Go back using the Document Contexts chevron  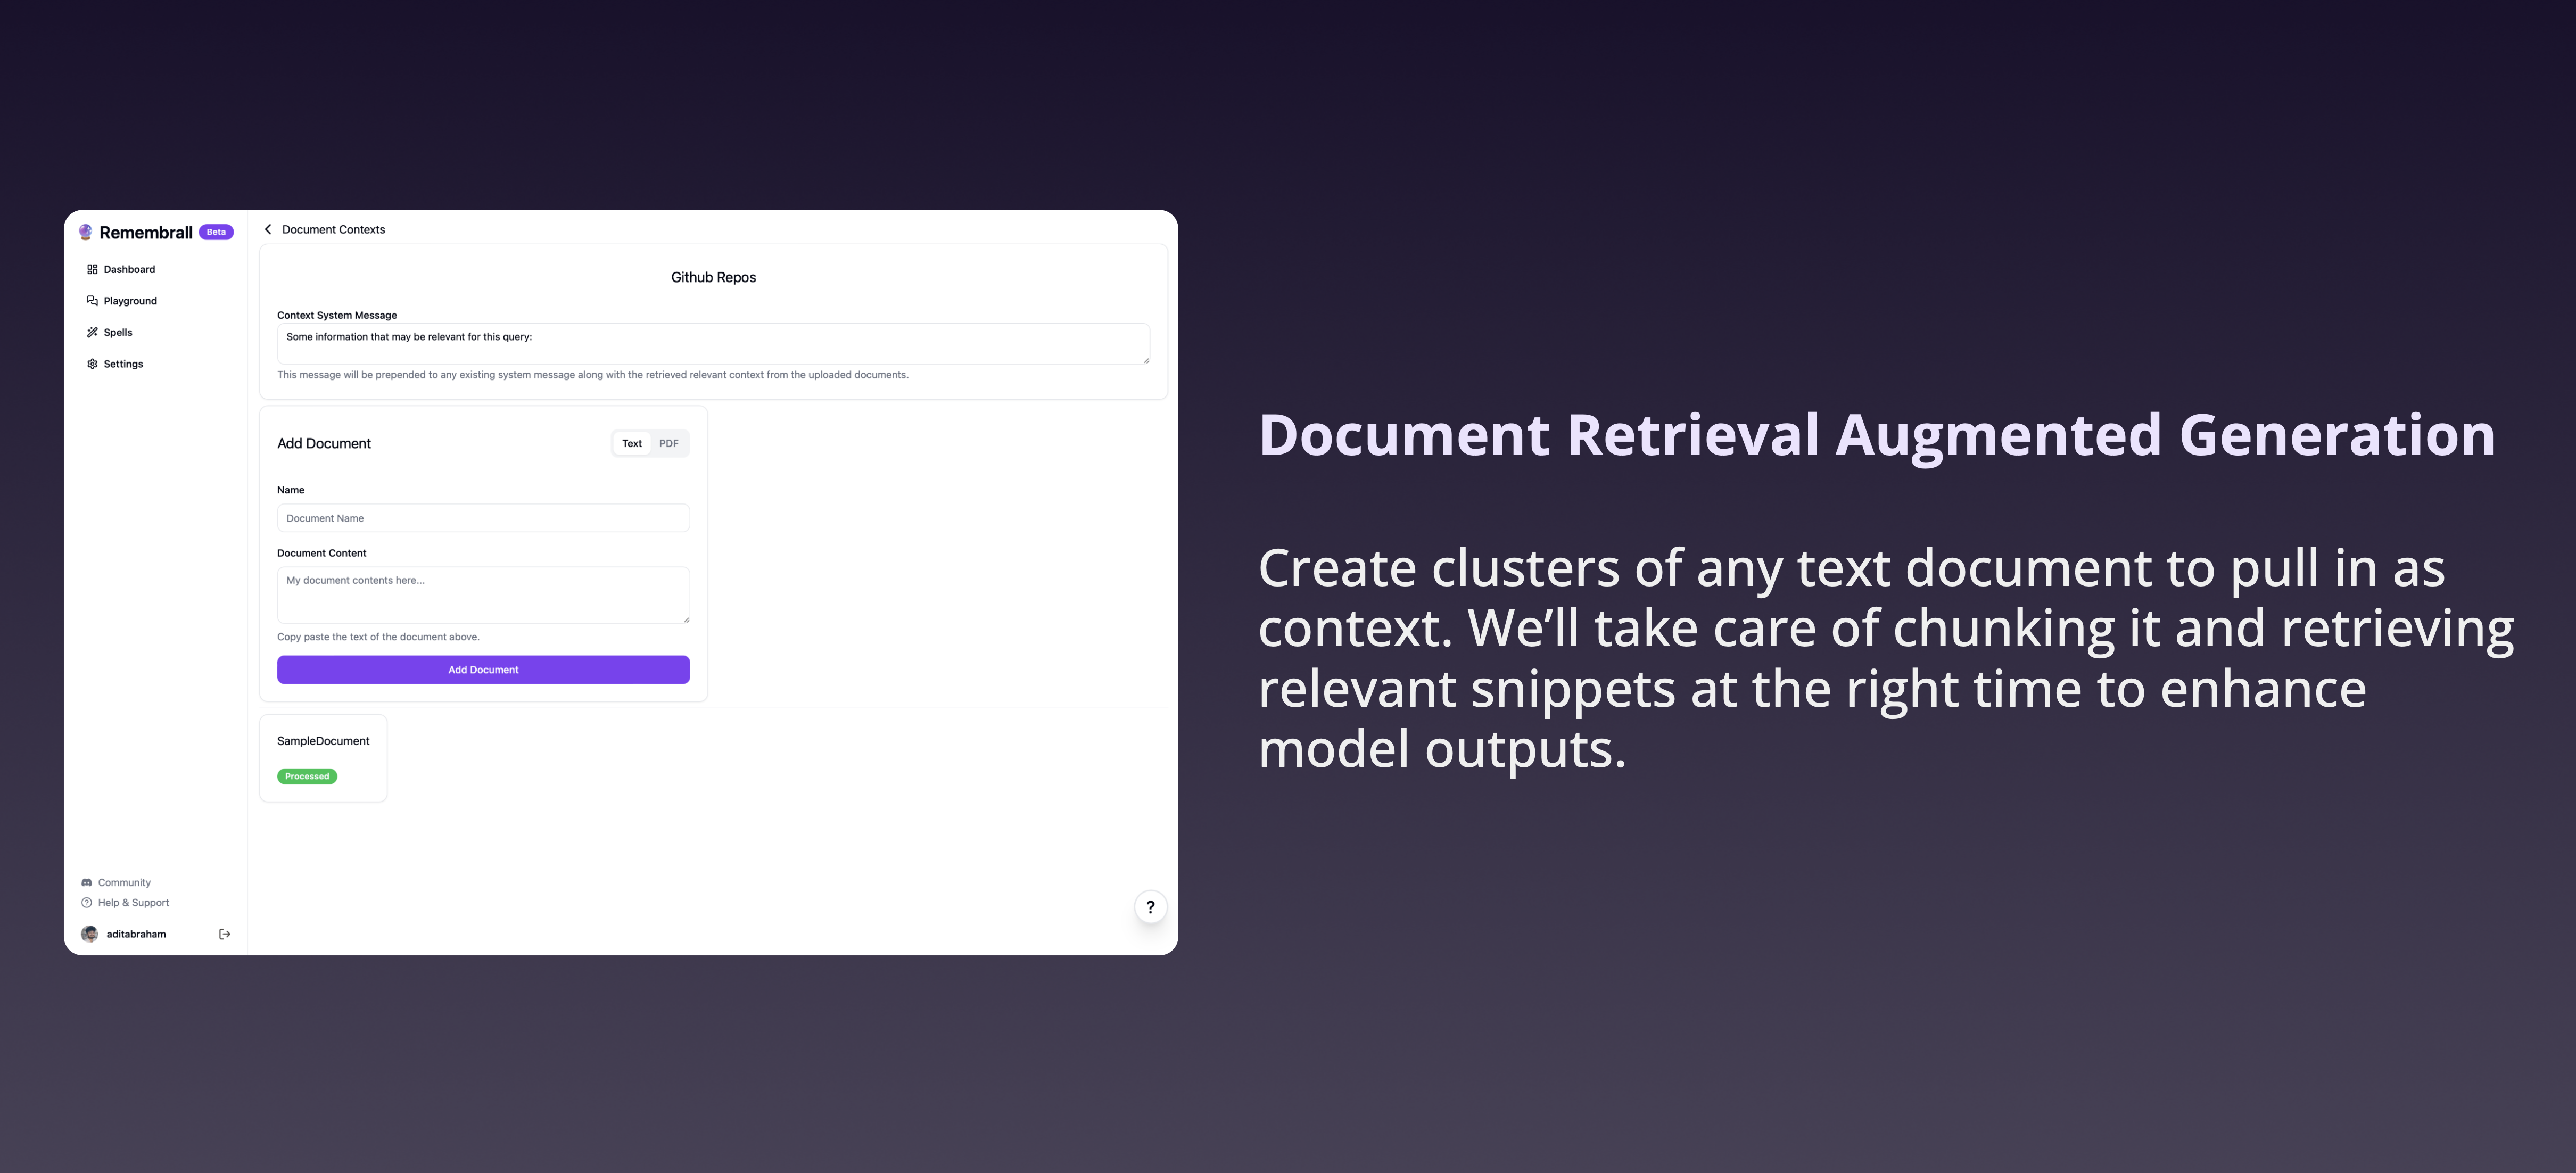[268, 230]
